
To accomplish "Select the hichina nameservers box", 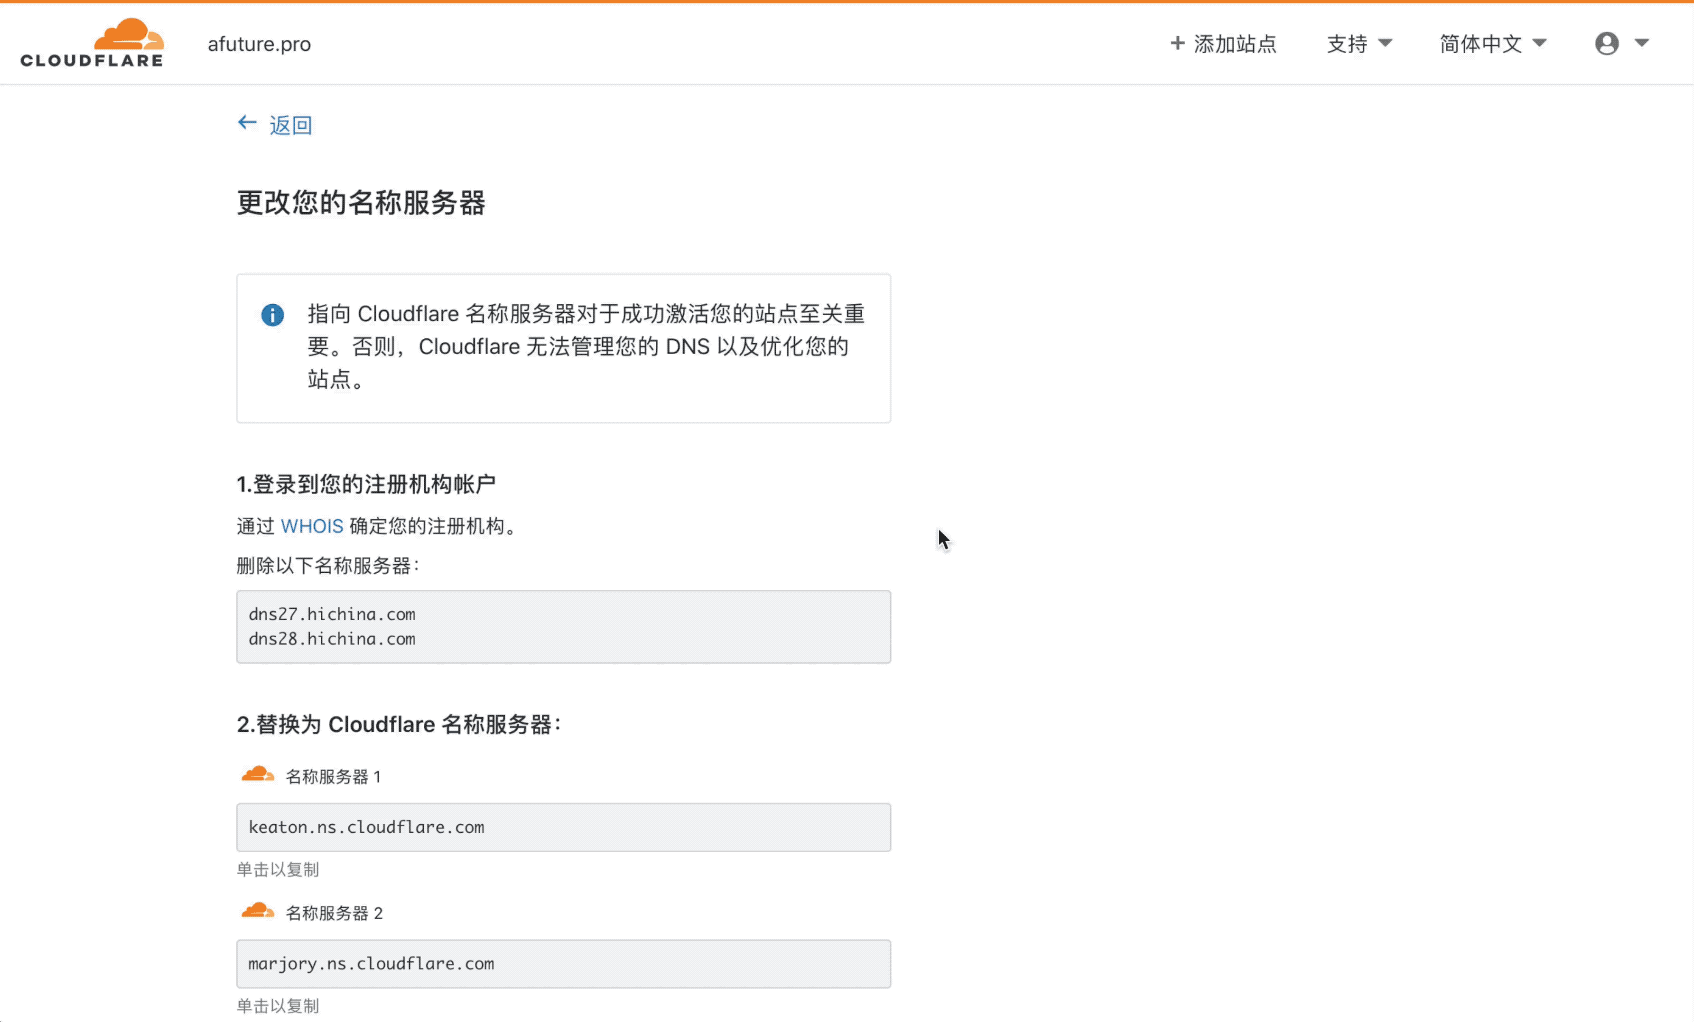I will tap(563, 627).
